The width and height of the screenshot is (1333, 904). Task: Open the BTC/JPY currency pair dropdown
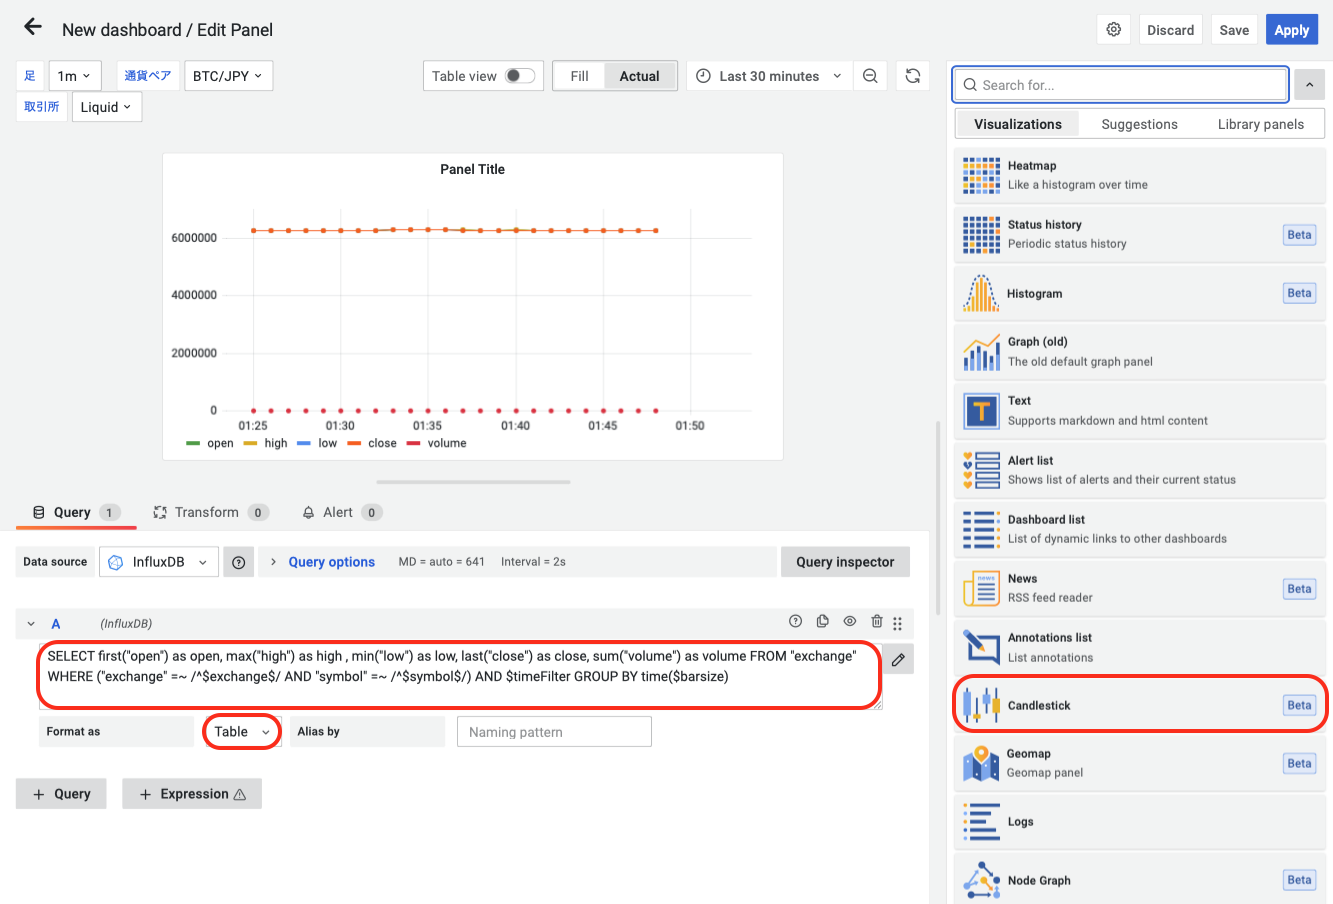(228, 76)
